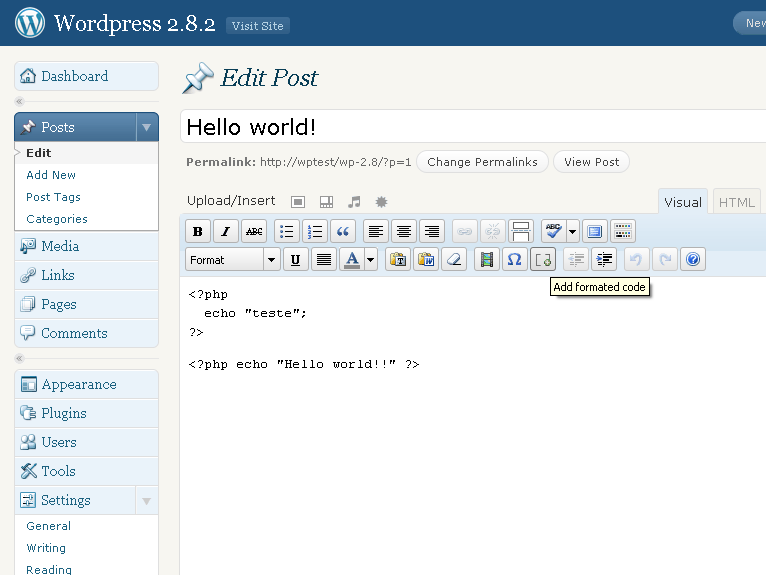This screenshot has width=766, height=575.
Task: Expand the spellchecker language dropdown arrow
Action: point(573,232)
